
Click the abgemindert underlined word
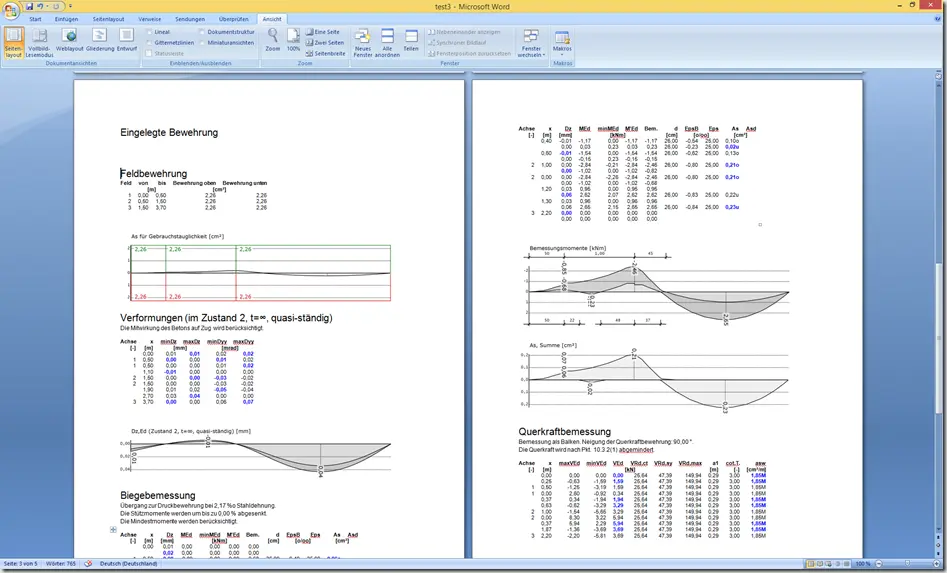point(636,450)
